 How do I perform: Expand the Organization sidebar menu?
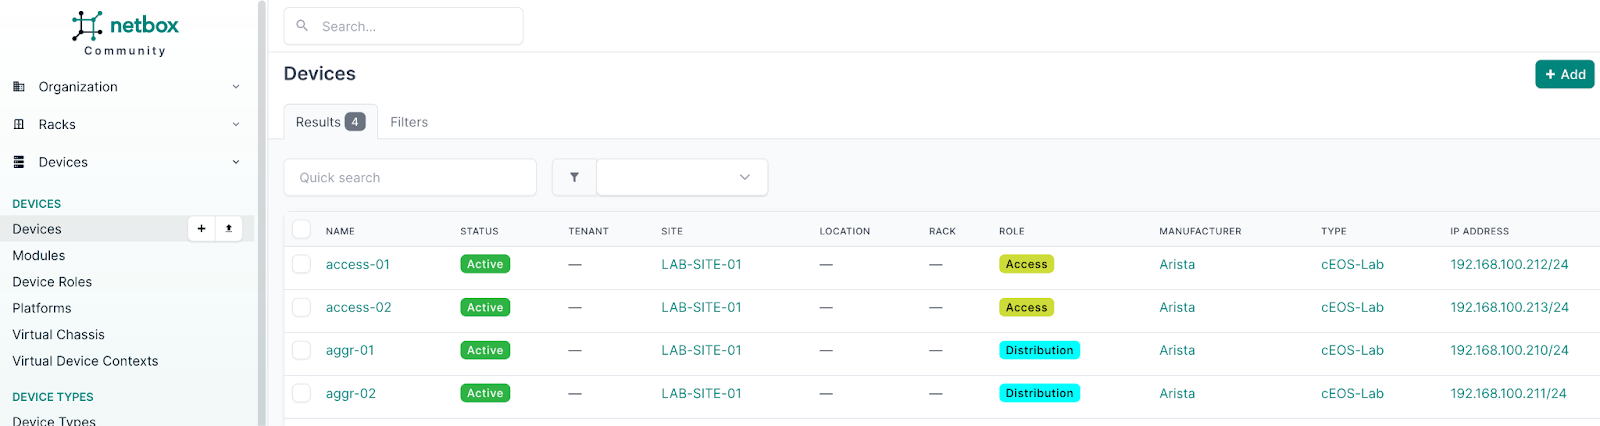[x=236, y=87]
